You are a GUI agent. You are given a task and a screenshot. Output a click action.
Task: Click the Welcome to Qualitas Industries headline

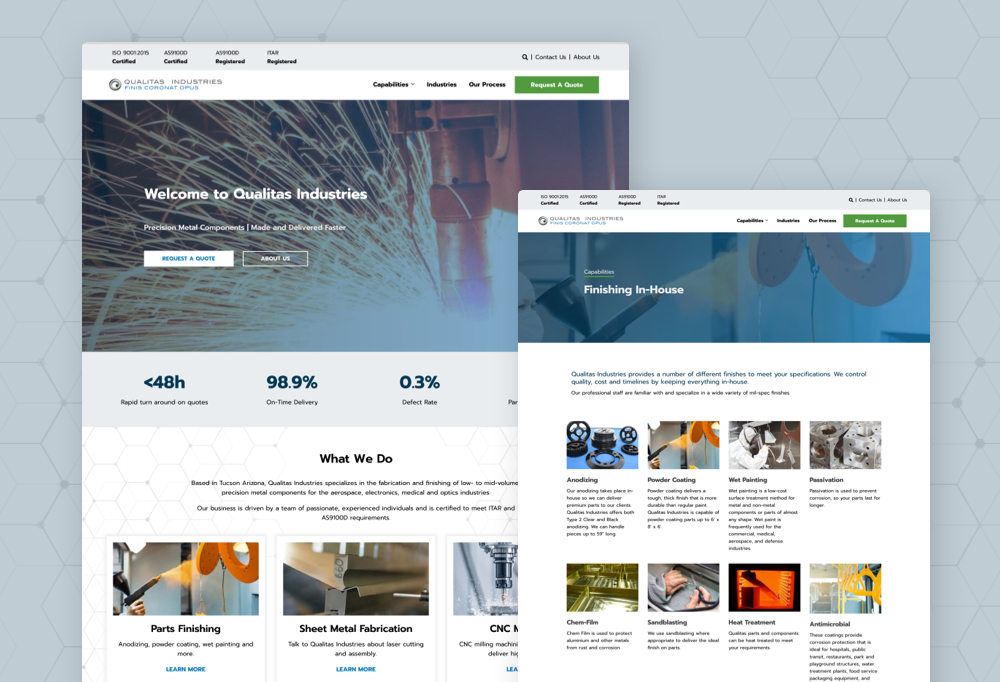point(256,194)
